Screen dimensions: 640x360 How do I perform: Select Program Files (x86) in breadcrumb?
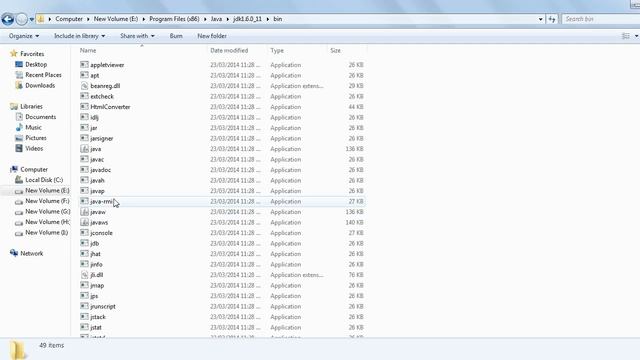coord(174,19)
